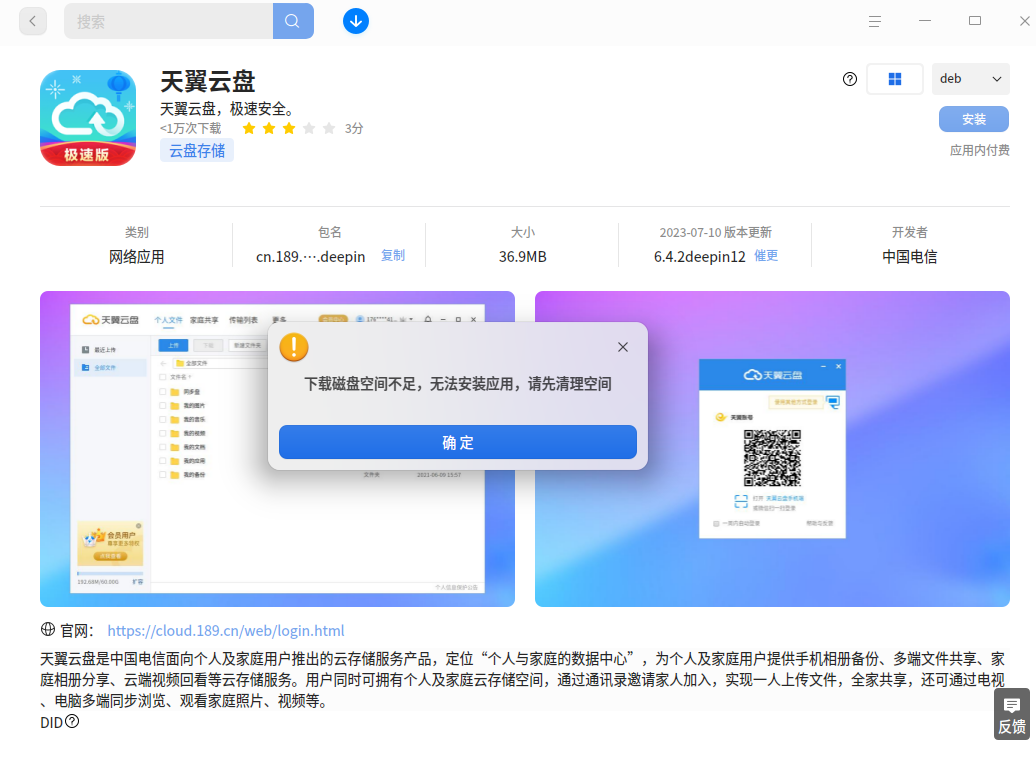
Task: Minimize the app store window
Action: 925,21
